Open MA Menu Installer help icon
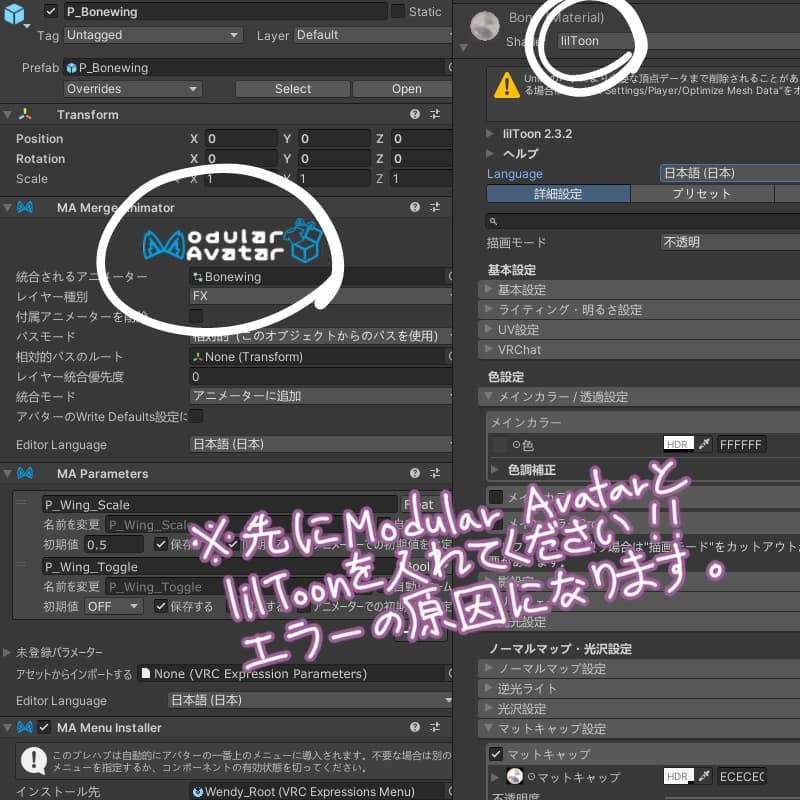 coord(415,727)
